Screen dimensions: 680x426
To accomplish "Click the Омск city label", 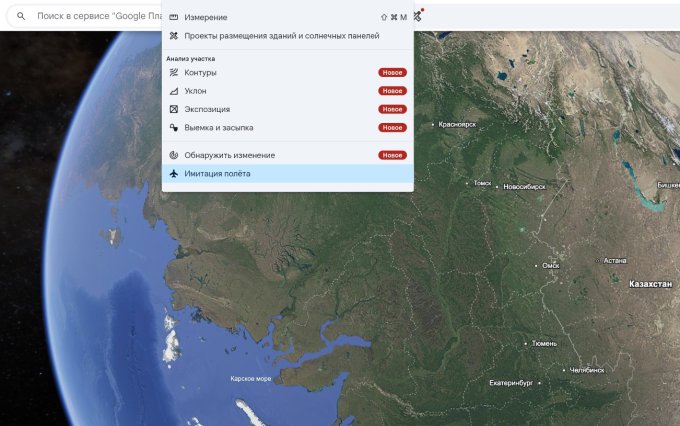I will pos(551,265).
